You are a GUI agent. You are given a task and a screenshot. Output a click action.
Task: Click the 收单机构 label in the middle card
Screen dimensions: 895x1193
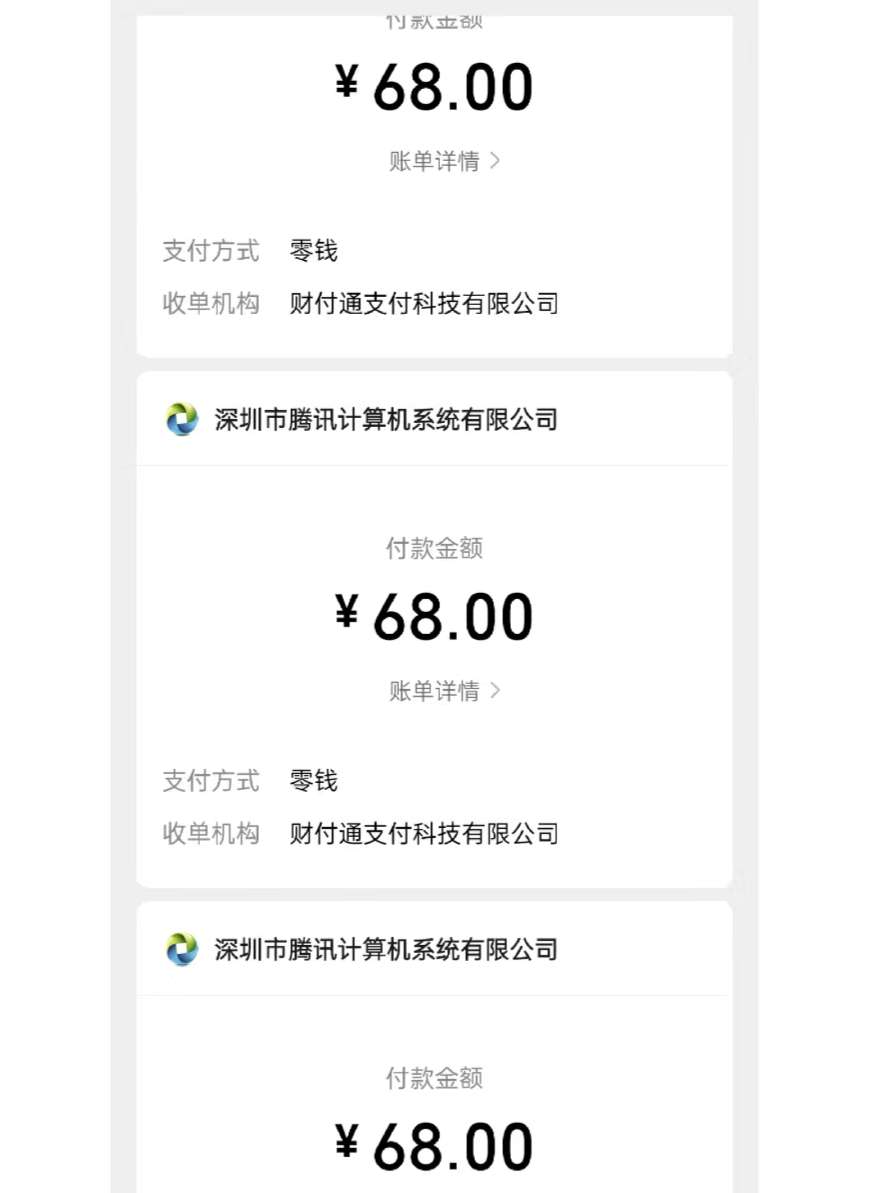tap(211, 833)
